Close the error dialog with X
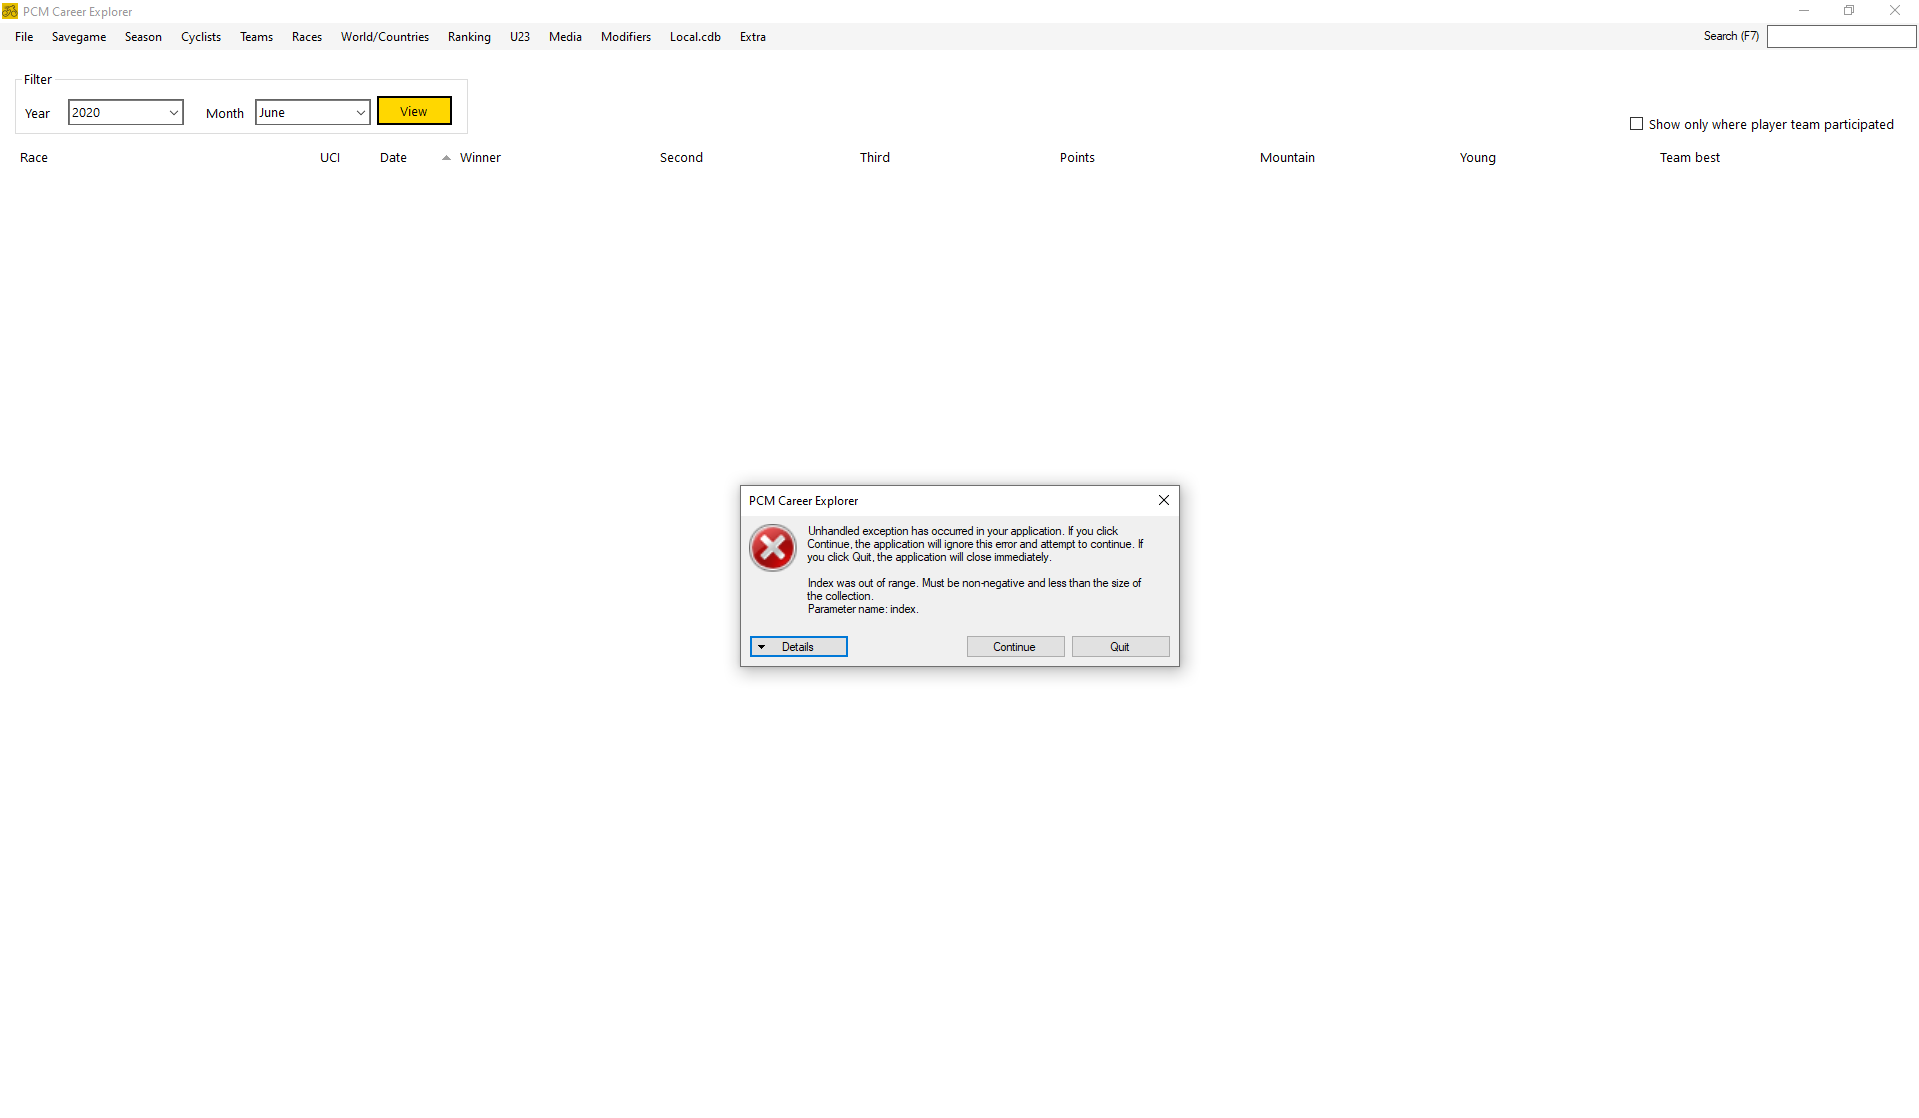Screen dimensions: 1919x1118 [1163, 500]
